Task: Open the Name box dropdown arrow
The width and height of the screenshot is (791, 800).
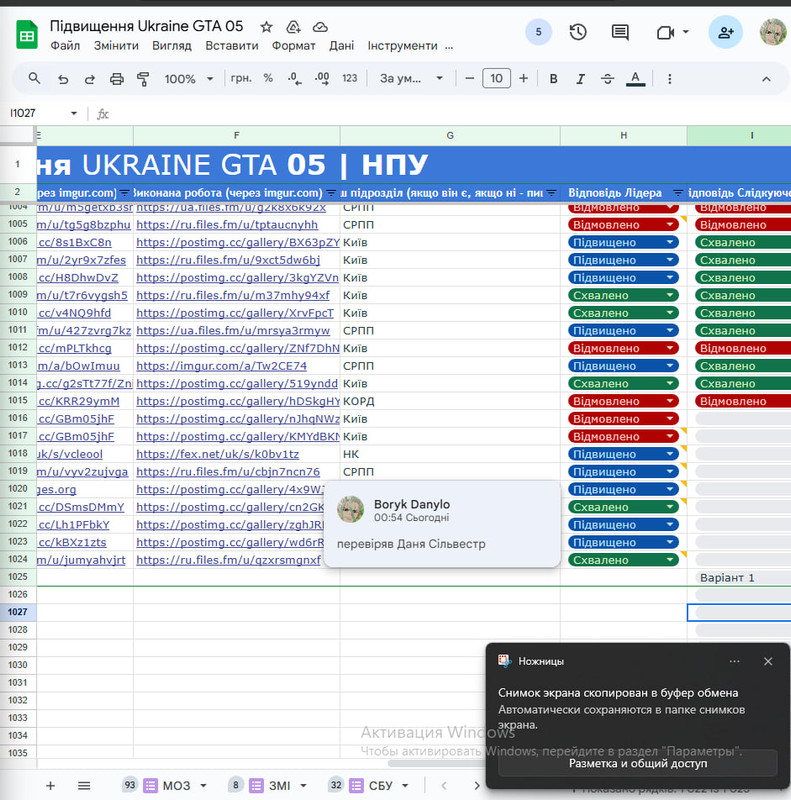Action: (x=74, y=113)
